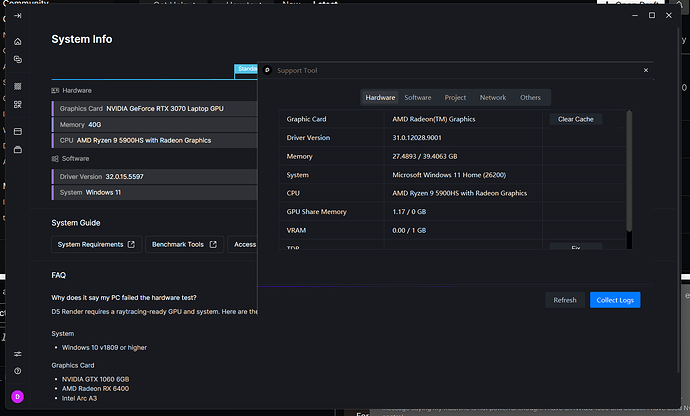
Task: Select the dotted grid sidebar icon
Action: coord(18,86)
